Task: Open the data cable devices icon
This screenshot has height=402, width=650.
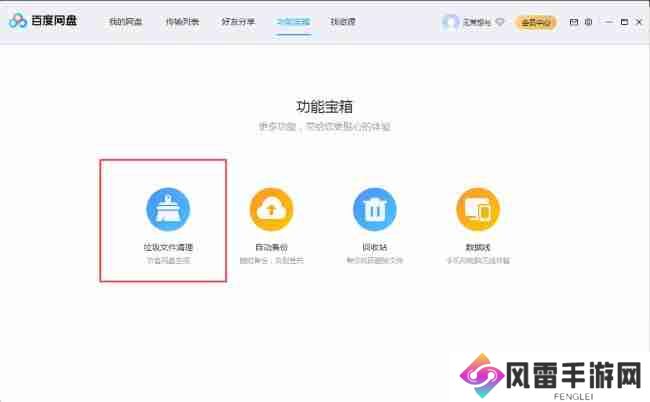Action: [x=478, y=209]
